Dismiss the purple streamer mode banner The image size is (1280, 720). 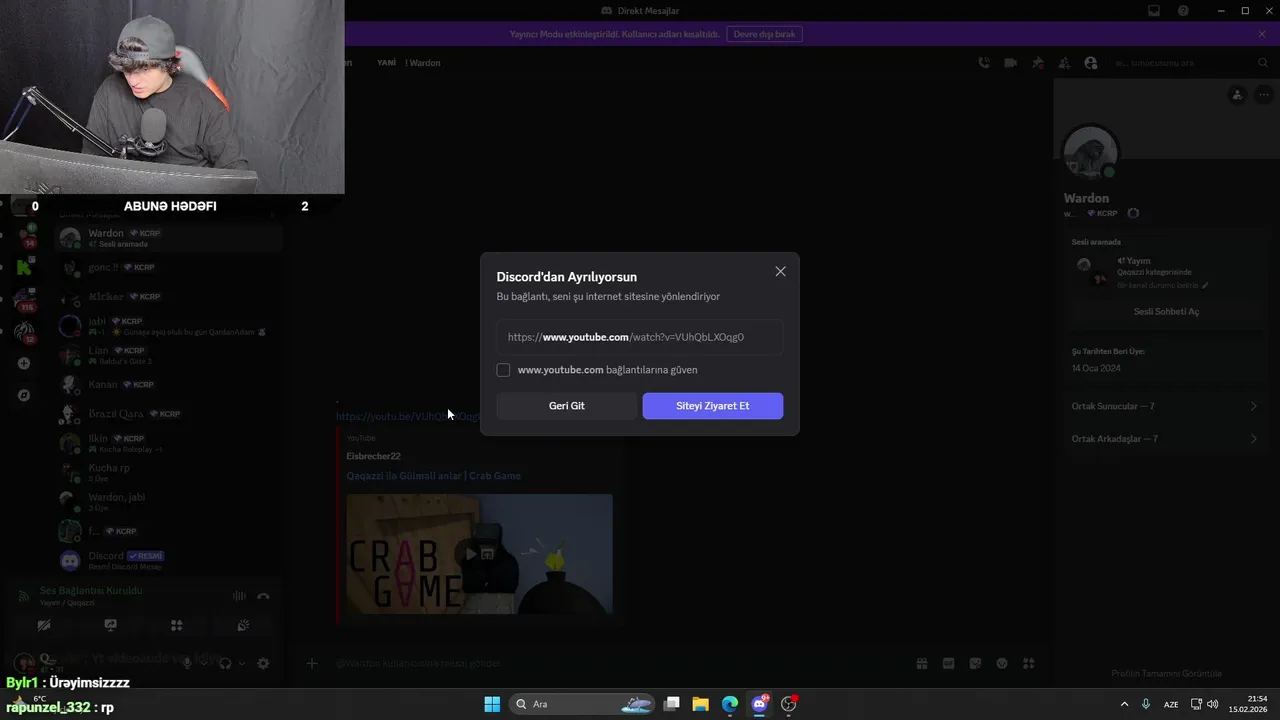tap(1262, 34)
